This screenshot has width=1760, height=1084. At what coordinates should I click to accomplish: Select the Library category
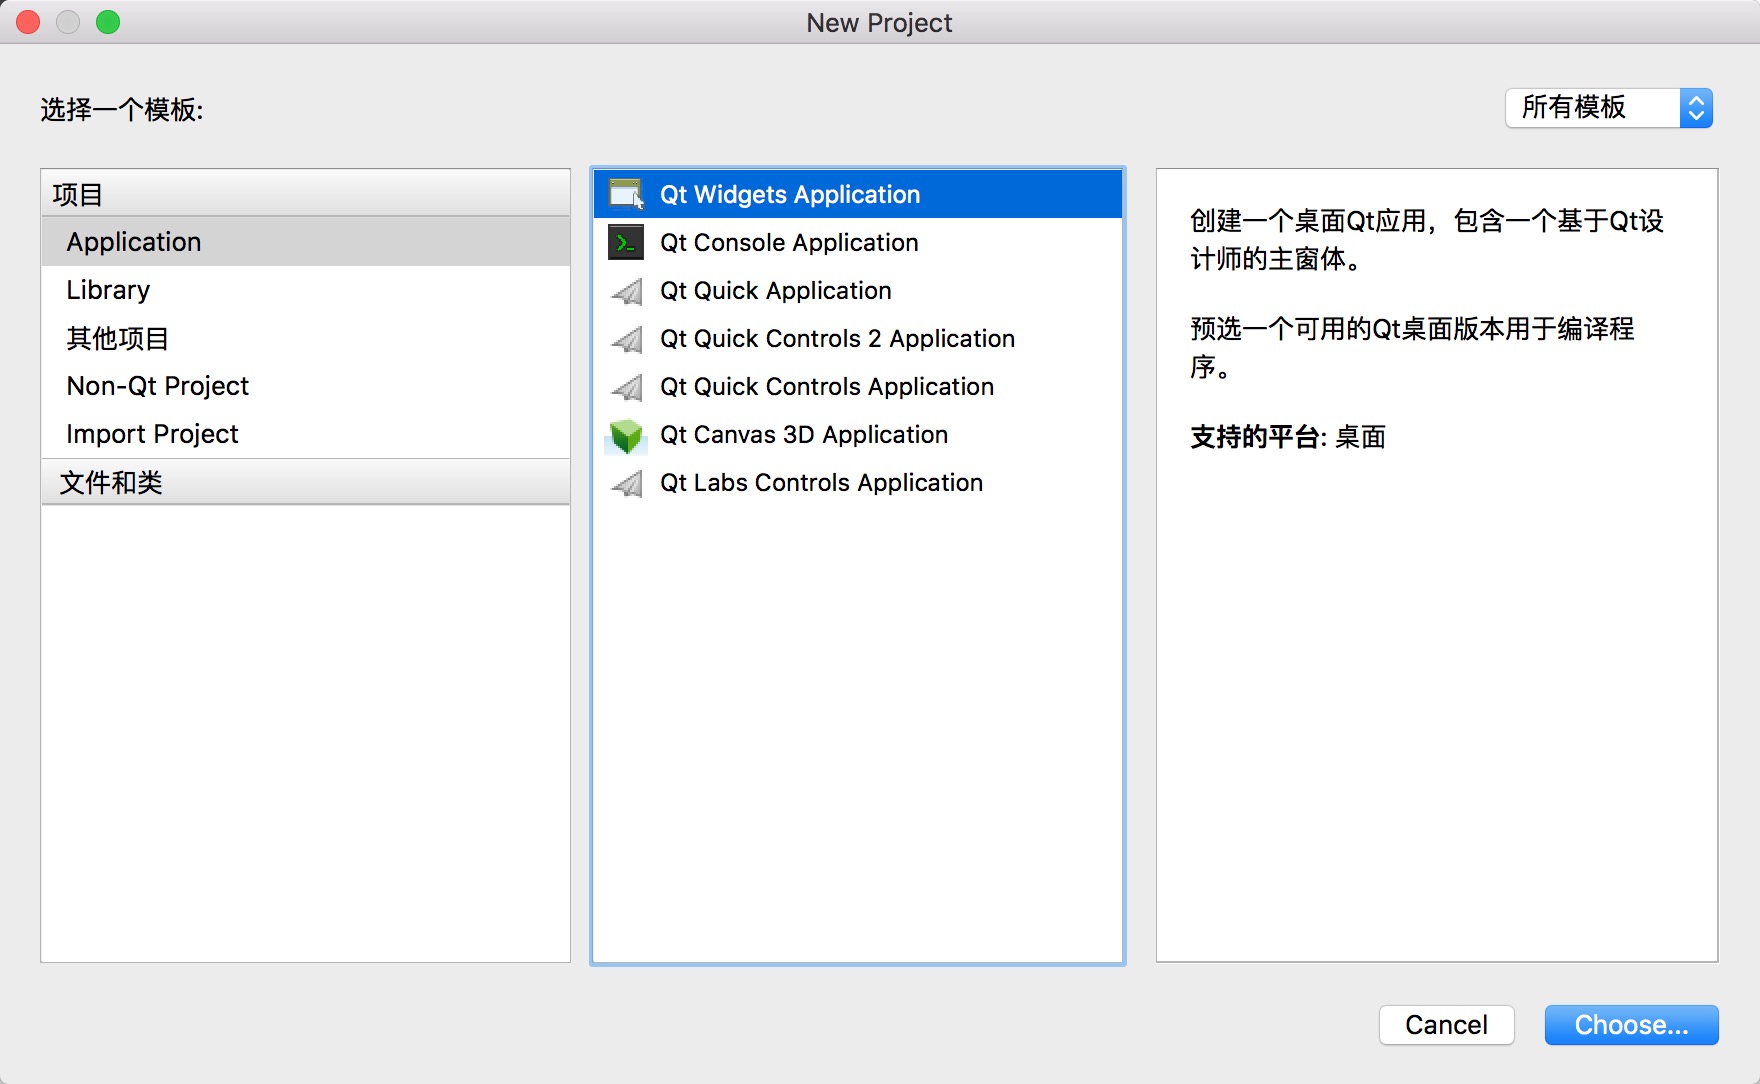tap(306, 290)
